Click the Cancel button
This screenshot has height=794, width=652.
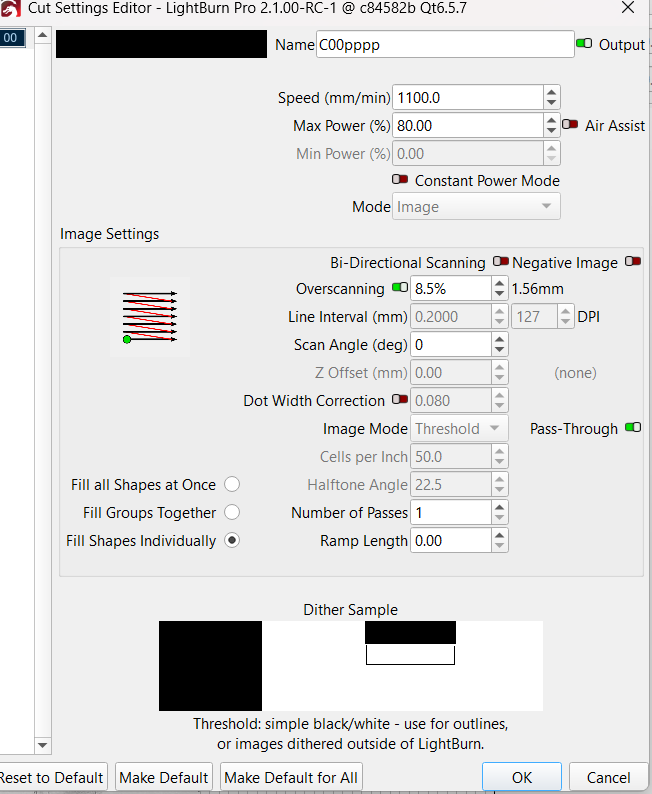(608, 777)
